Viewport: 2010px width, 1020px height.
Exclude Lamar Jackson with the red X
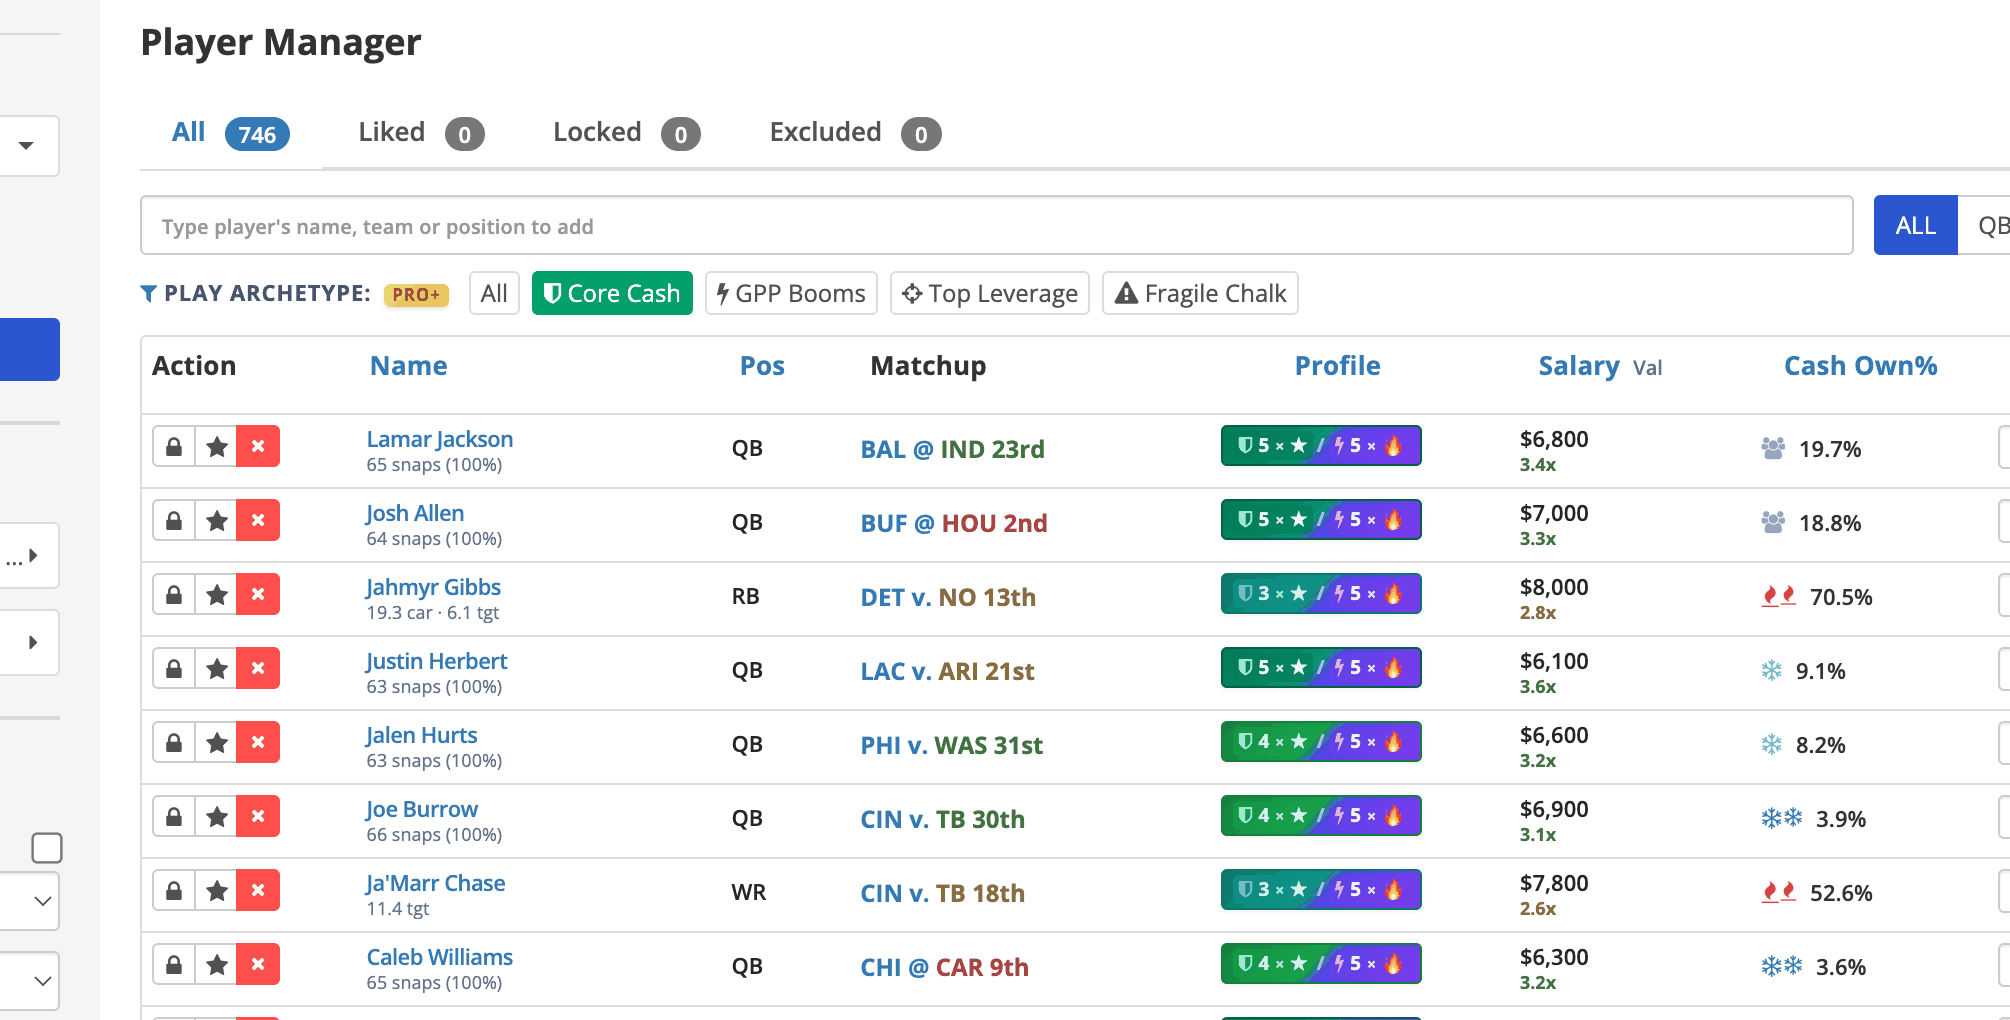tap(258, 447)
